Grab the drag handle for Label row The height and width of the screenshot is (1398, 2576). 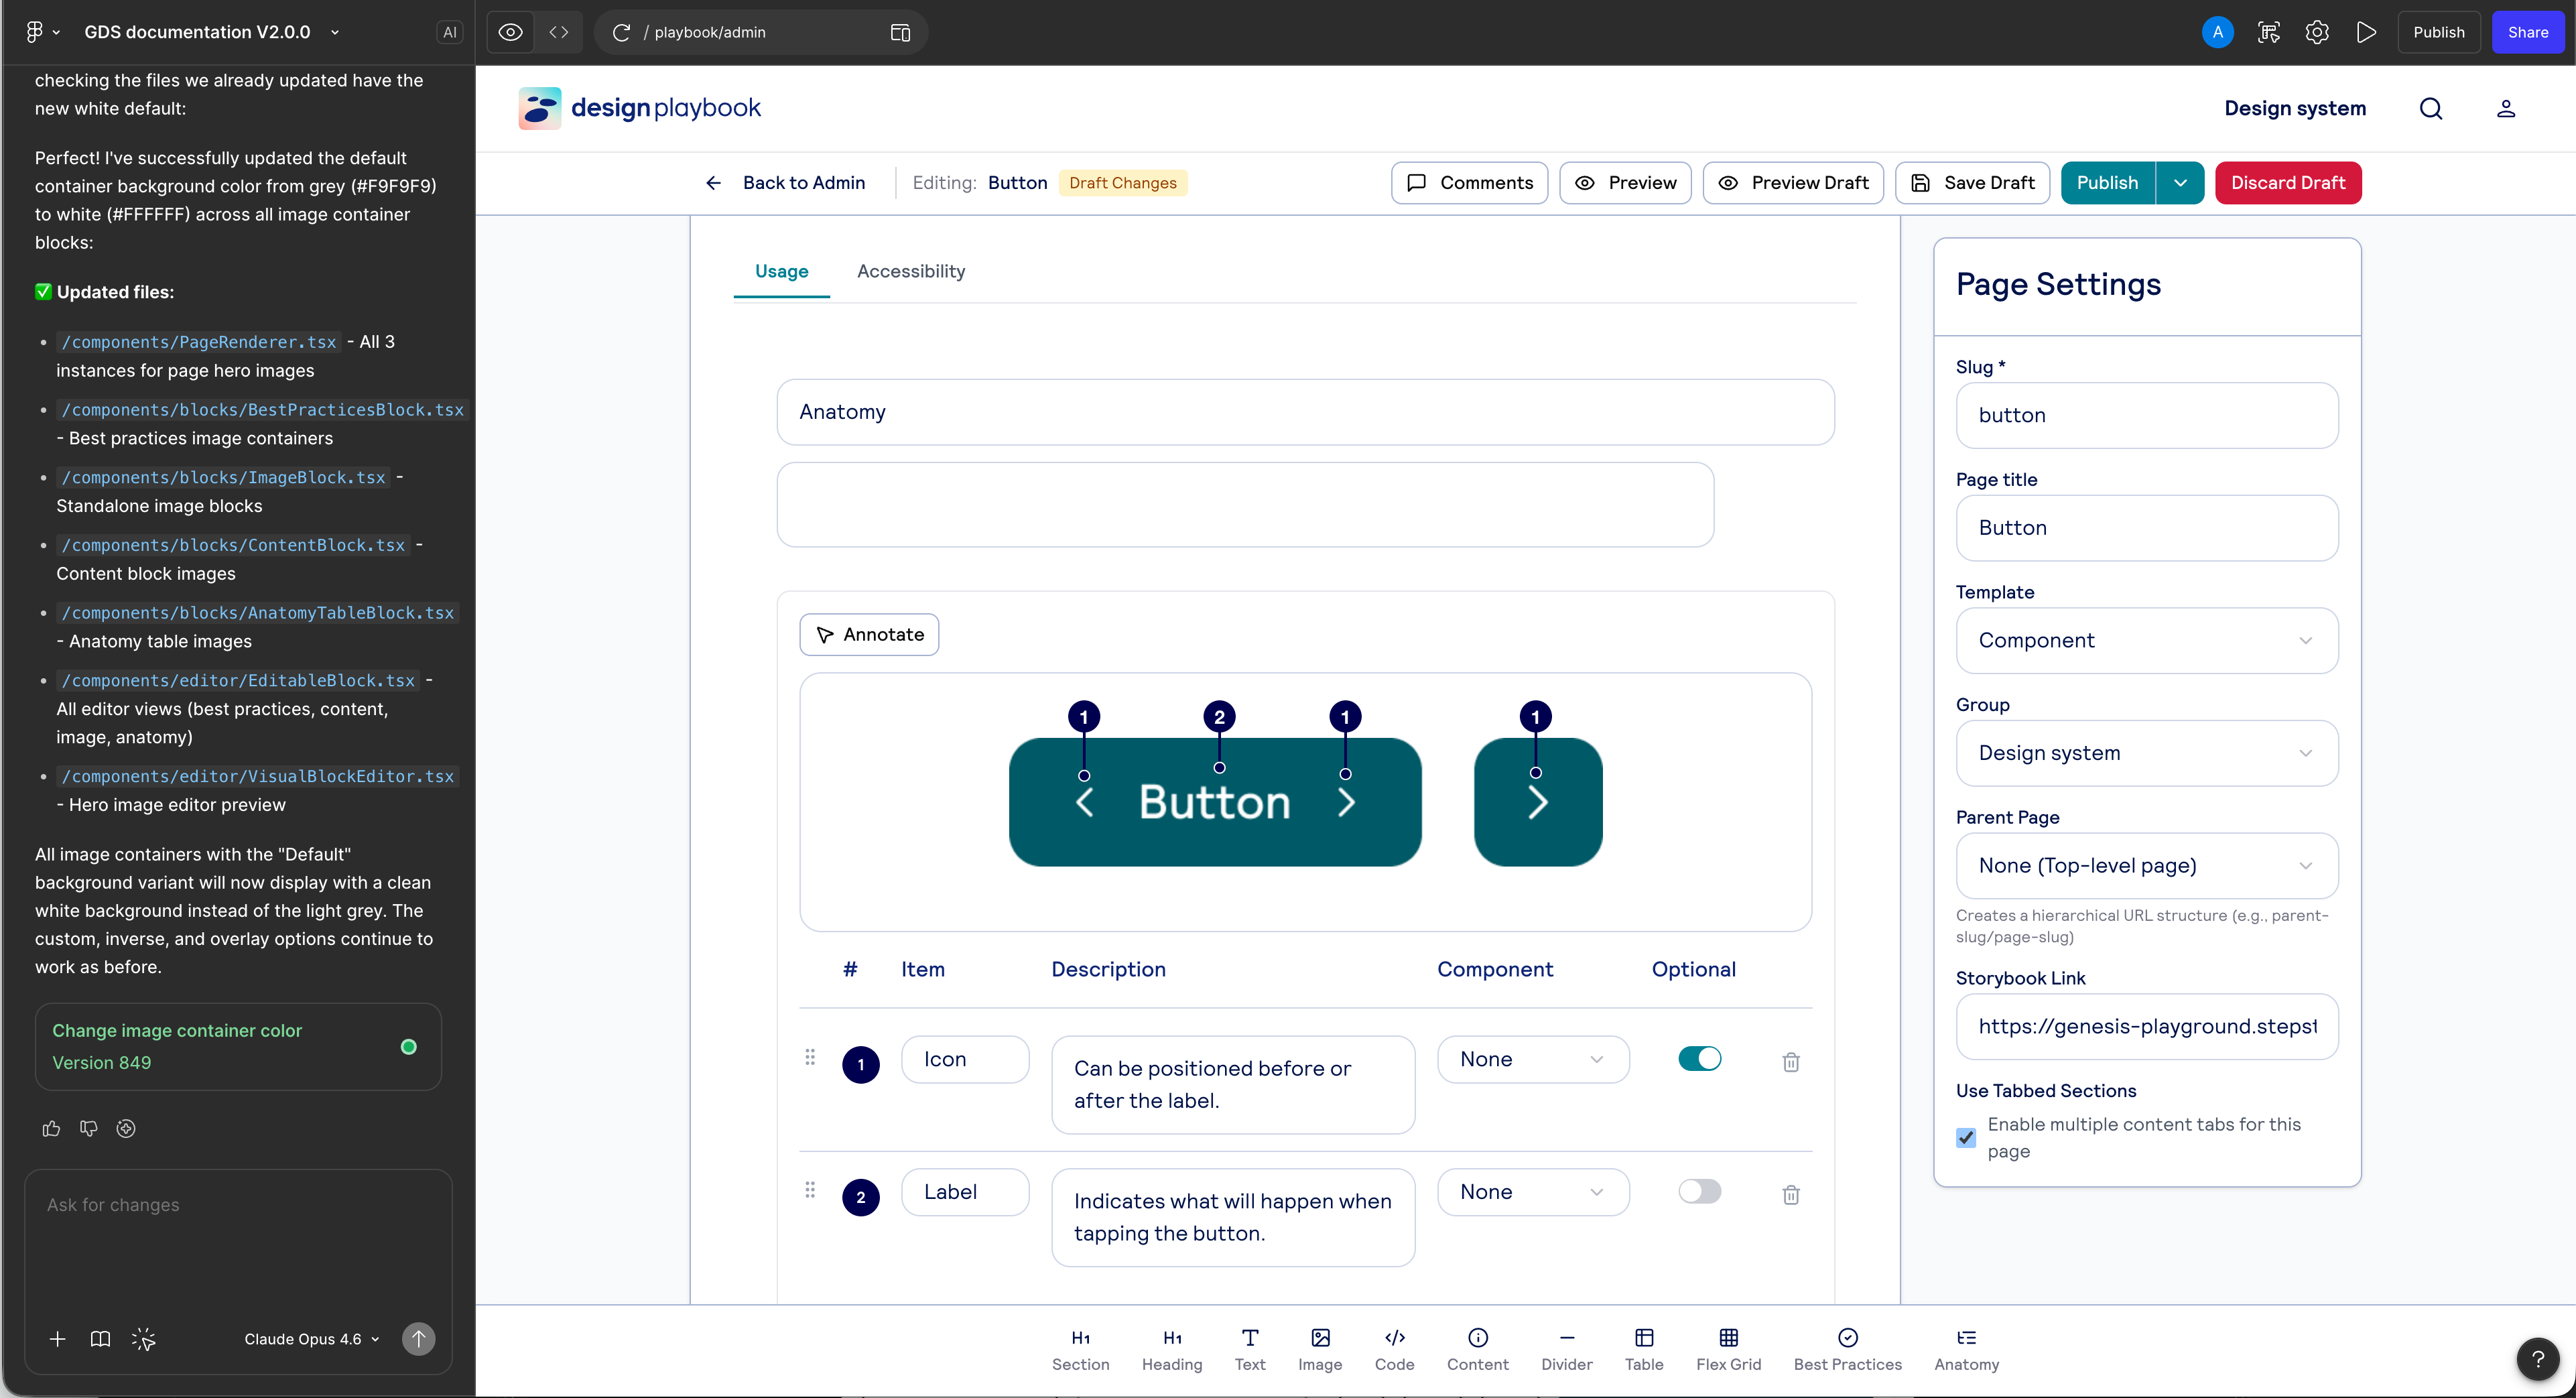[810, 1190]
